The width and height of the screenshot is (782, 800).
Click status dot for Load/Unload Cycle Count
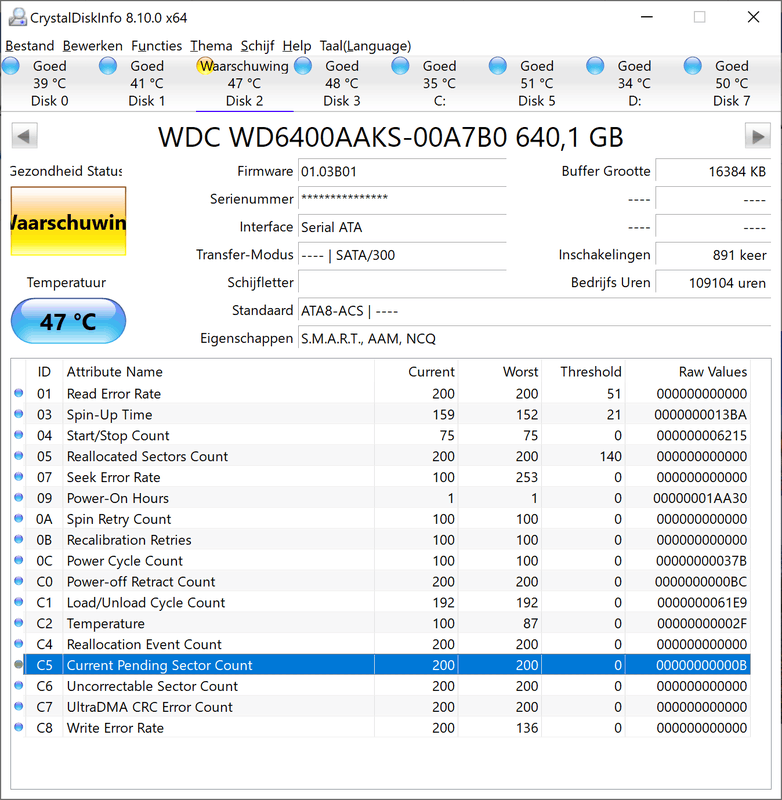[x=19, y=602]
